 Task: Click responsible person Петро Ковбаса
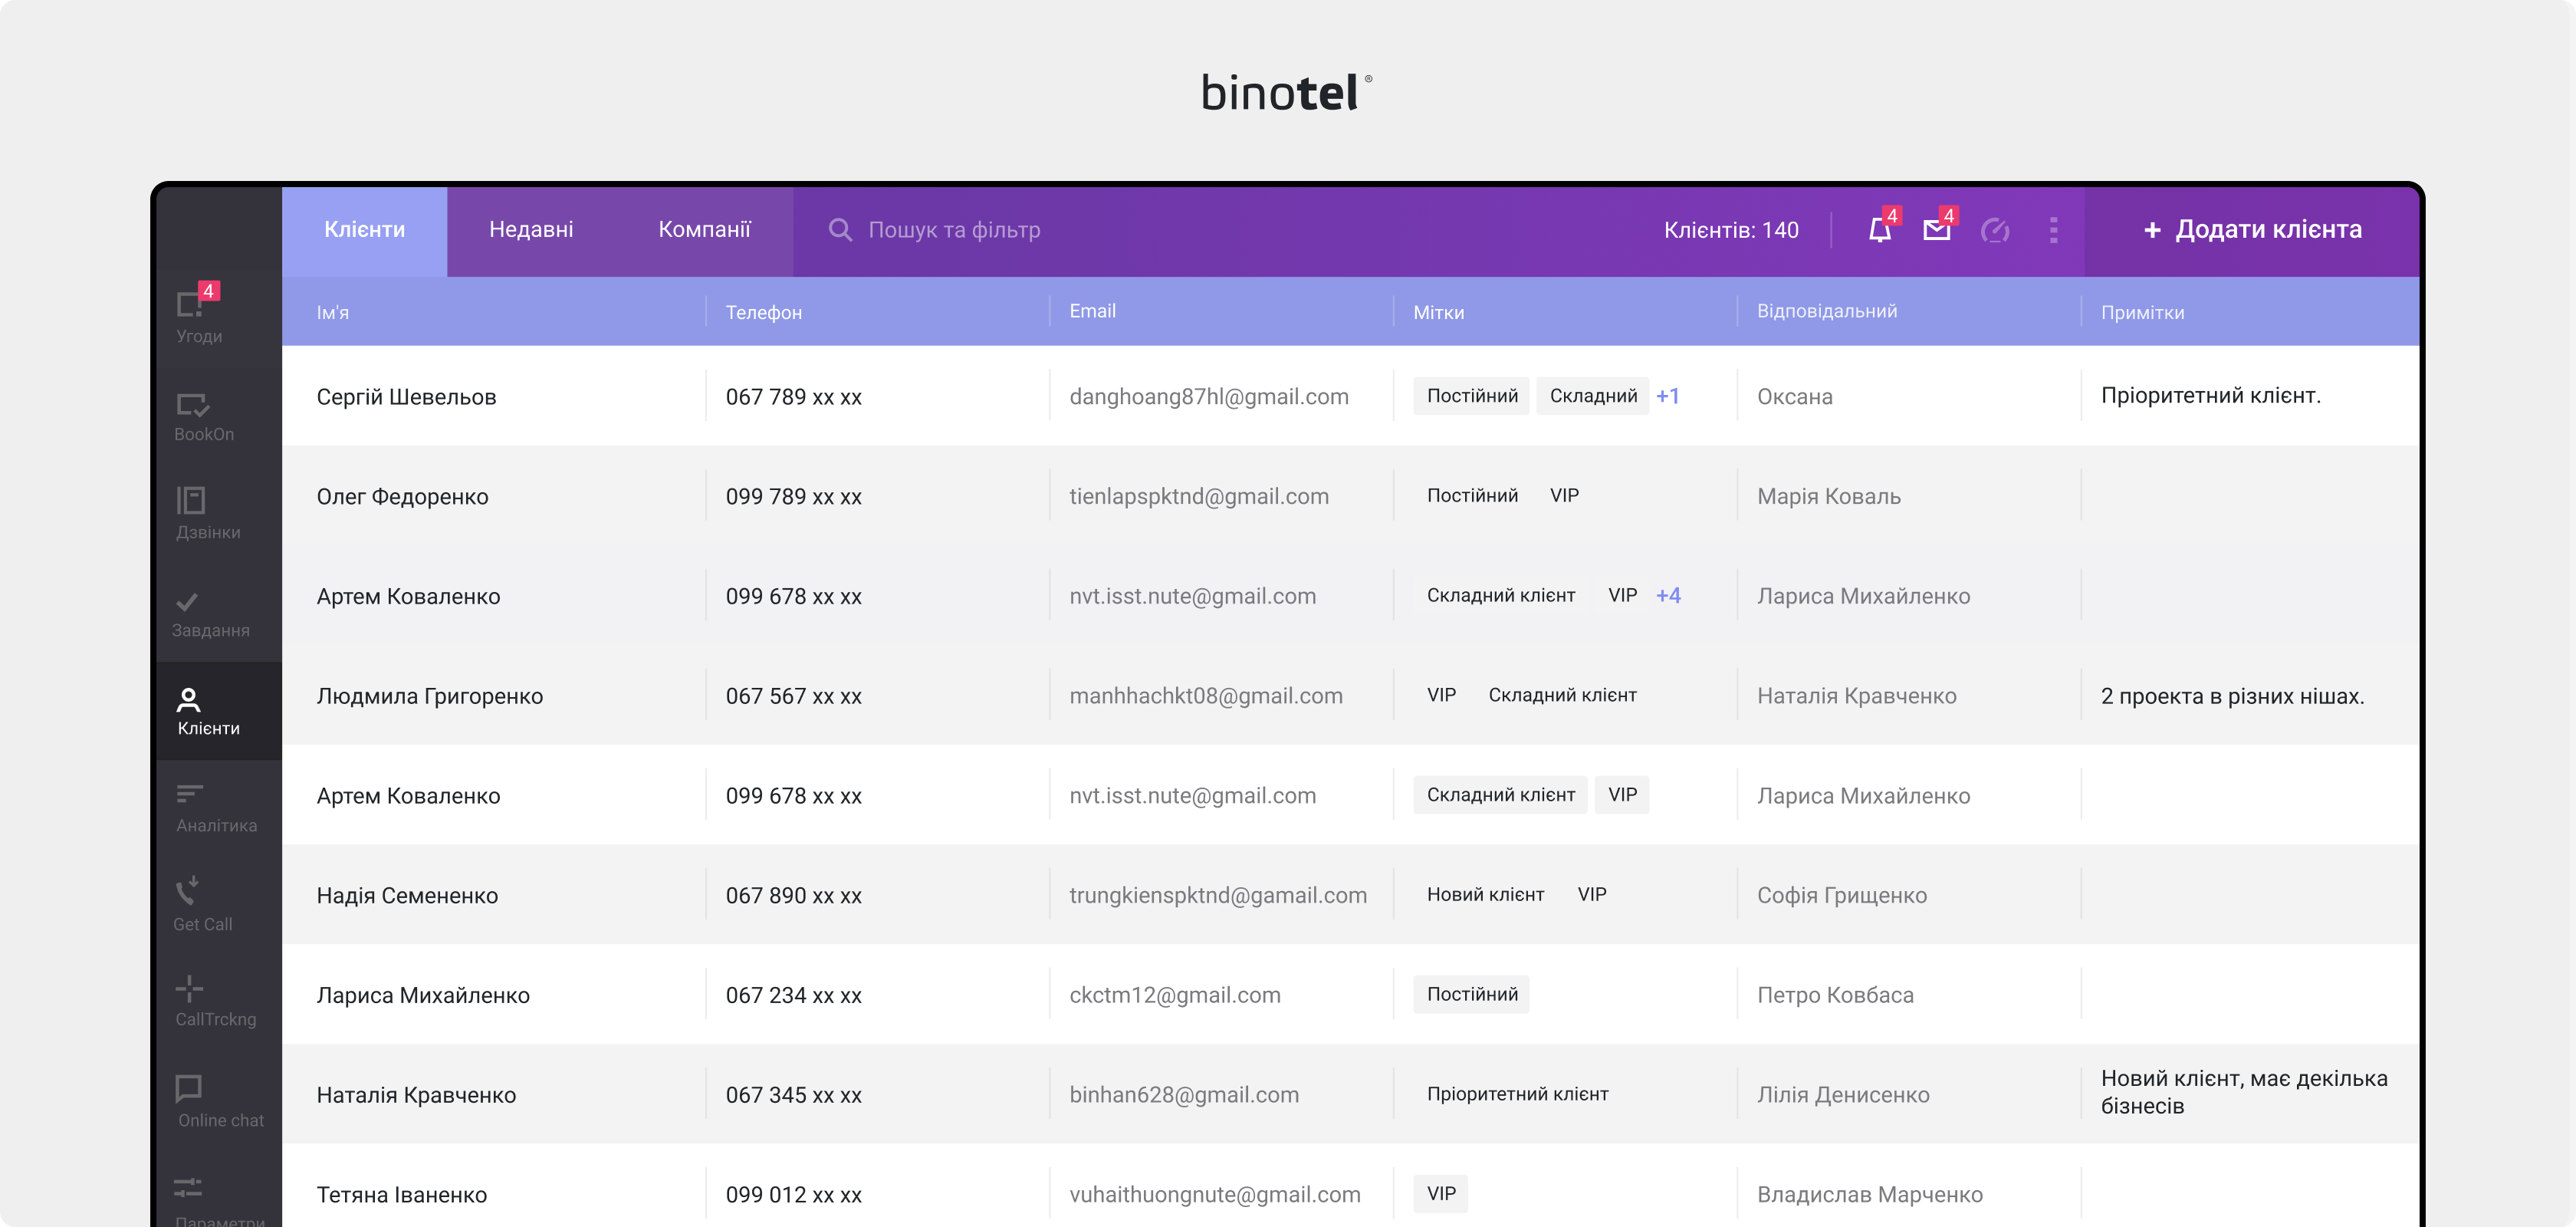1835,996
